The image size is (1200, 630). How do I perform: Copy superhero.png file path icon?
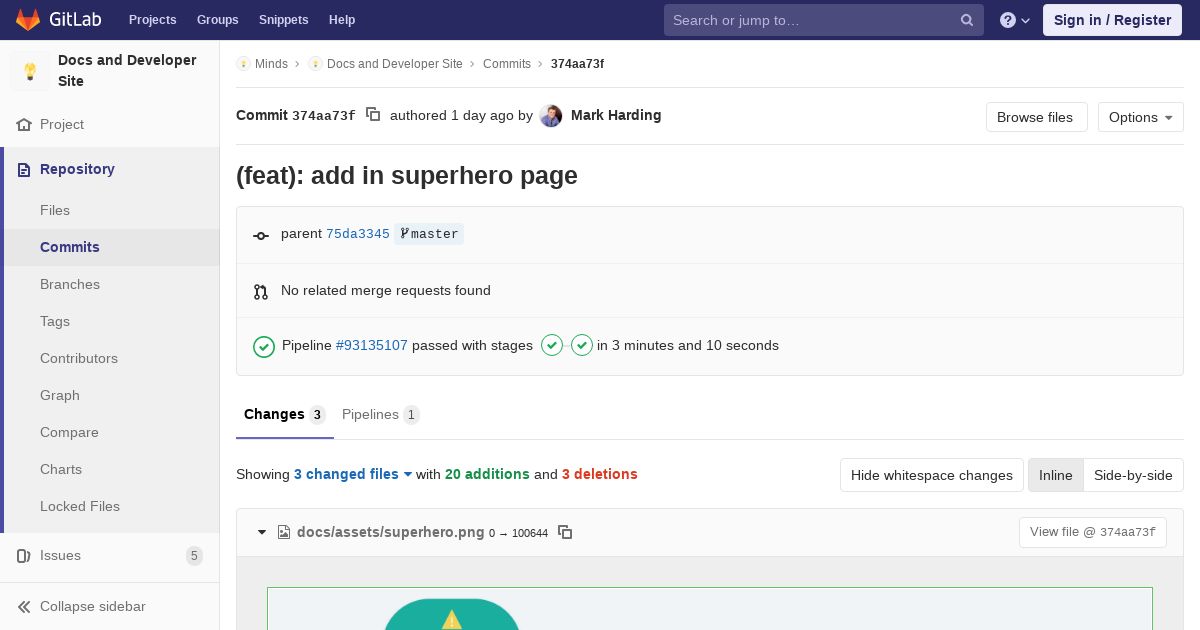pos(565,532)
